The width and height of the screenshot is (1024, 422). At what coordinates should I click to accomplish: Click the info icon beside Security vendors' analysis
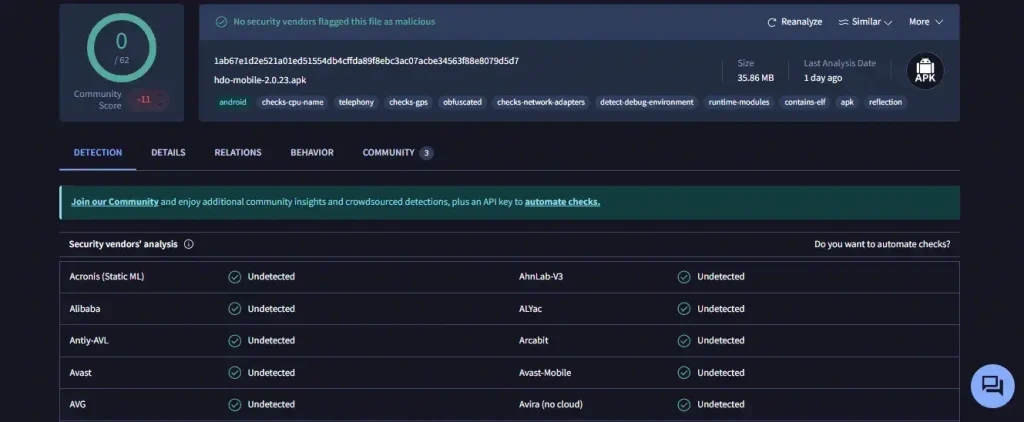(x=189, y=244)
